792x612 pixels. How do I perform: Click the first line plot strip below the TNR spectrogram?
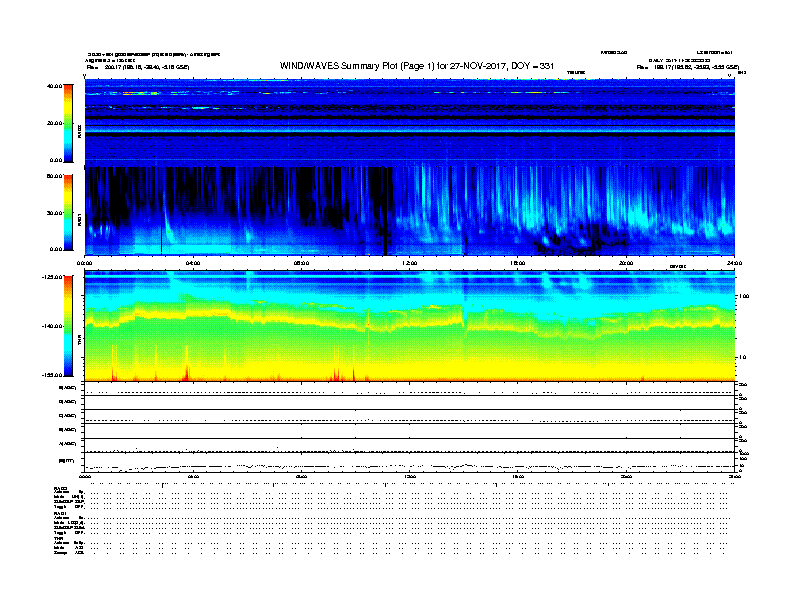coord(410,389)
